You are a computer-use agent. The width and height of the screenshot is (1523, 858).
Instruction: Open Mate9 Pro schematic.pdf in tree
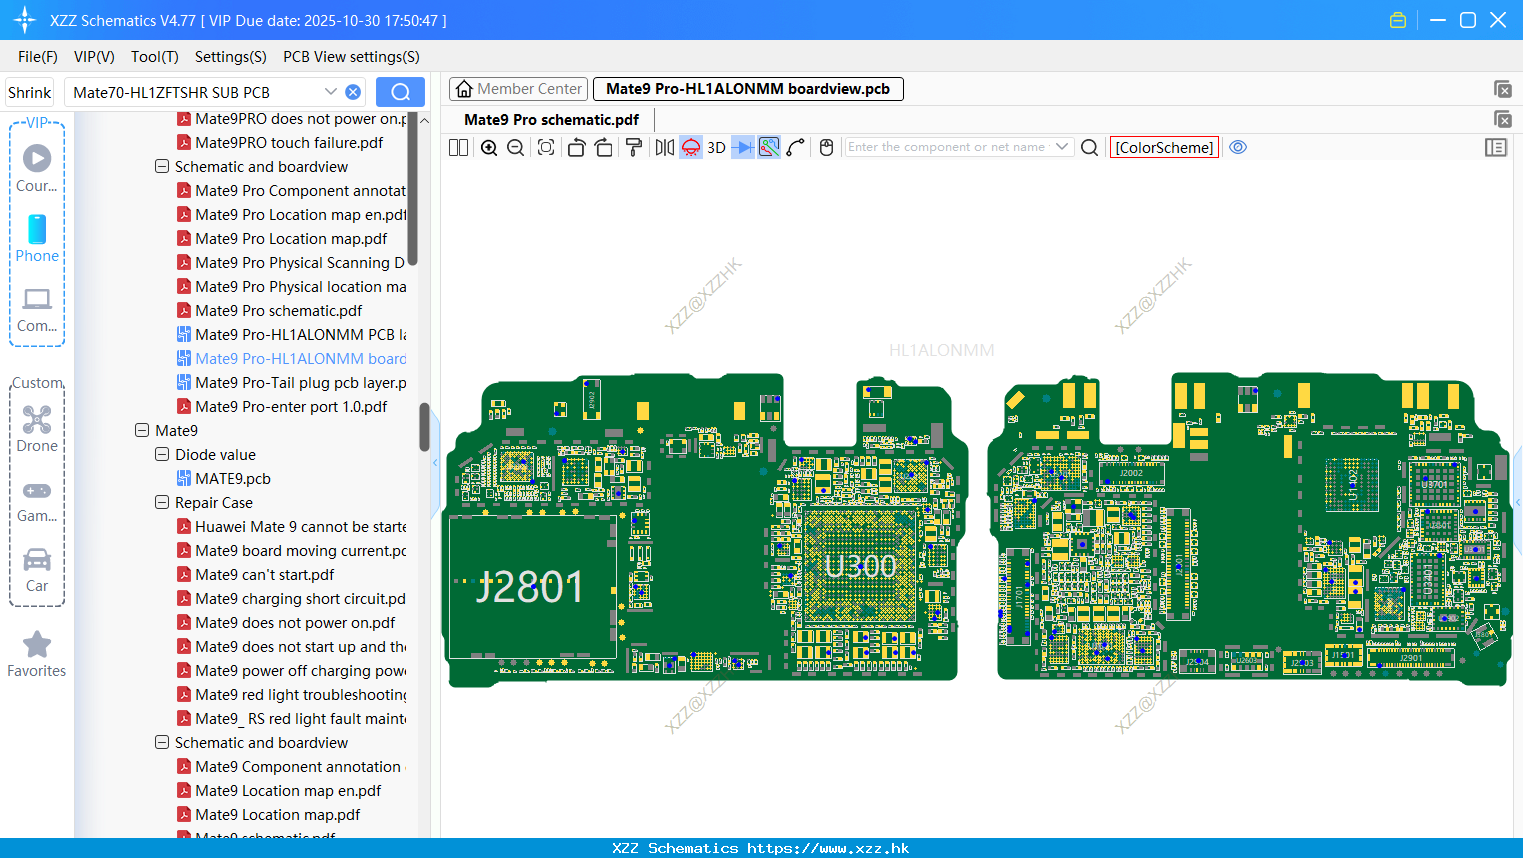click(279, 311)
